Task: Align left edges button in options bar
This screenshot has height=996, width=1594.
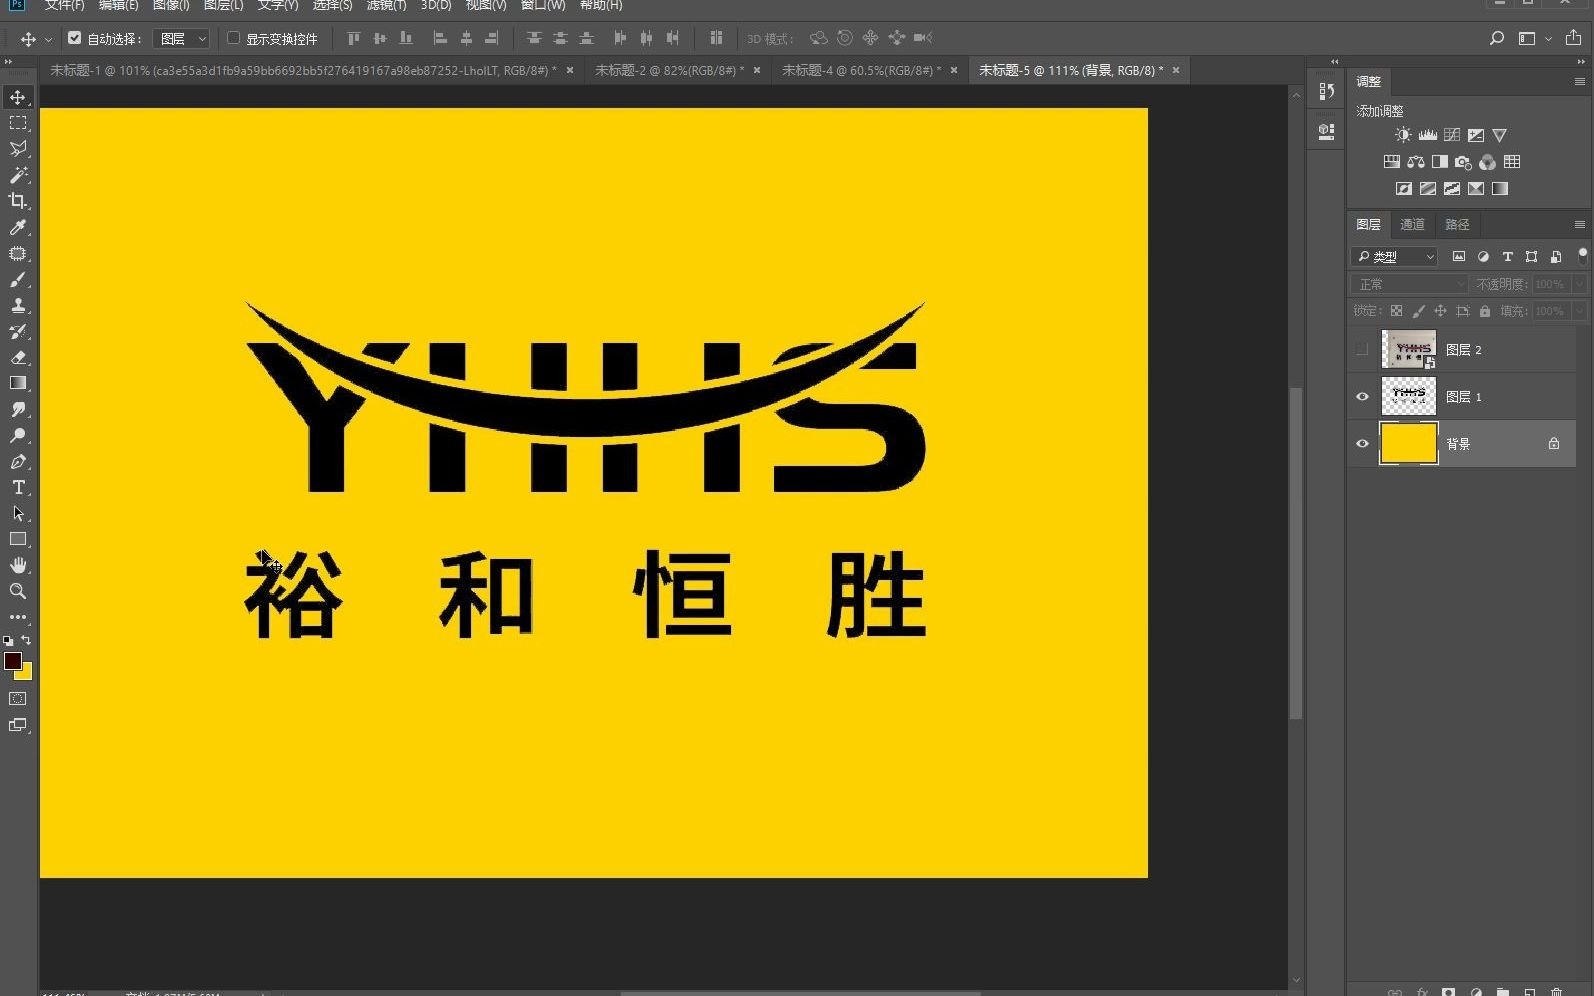Action: coord(439,38)
